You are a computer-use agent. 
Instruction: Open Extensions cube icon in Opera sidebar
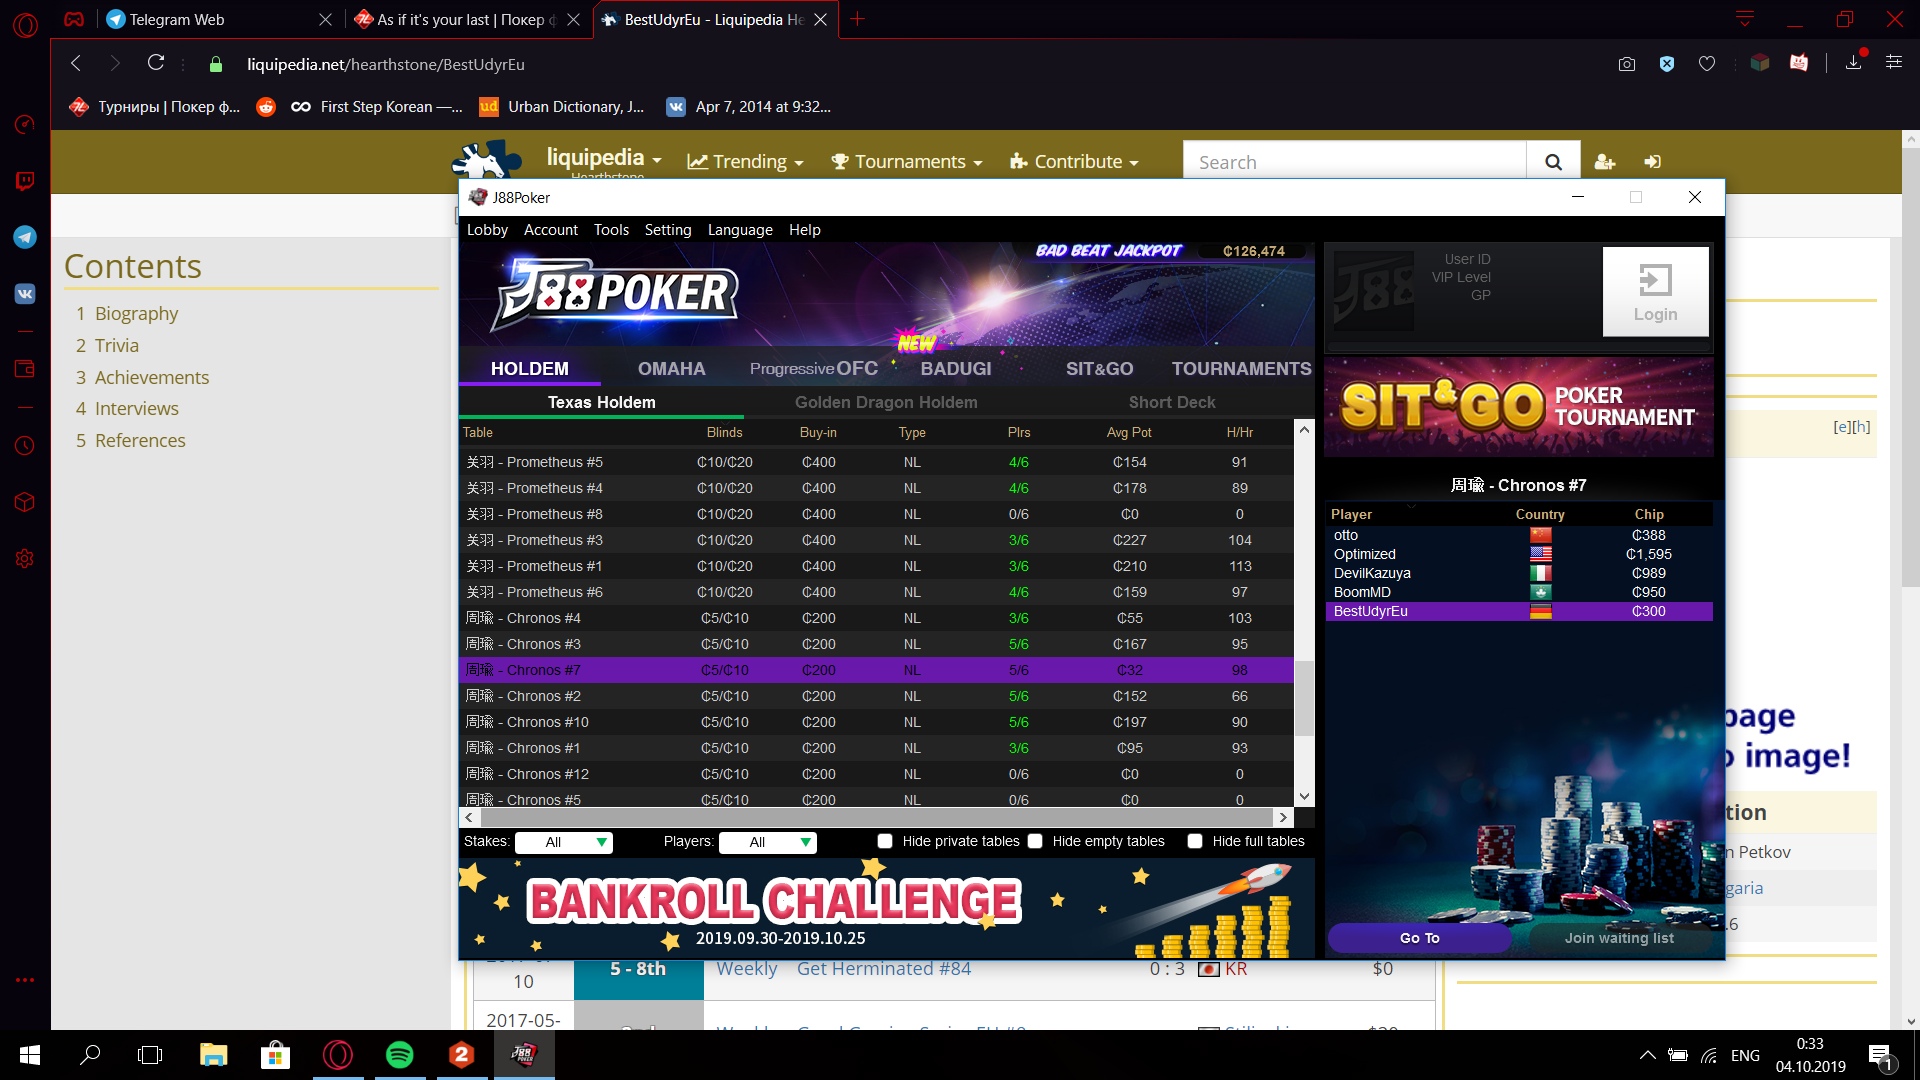(25, 502)
